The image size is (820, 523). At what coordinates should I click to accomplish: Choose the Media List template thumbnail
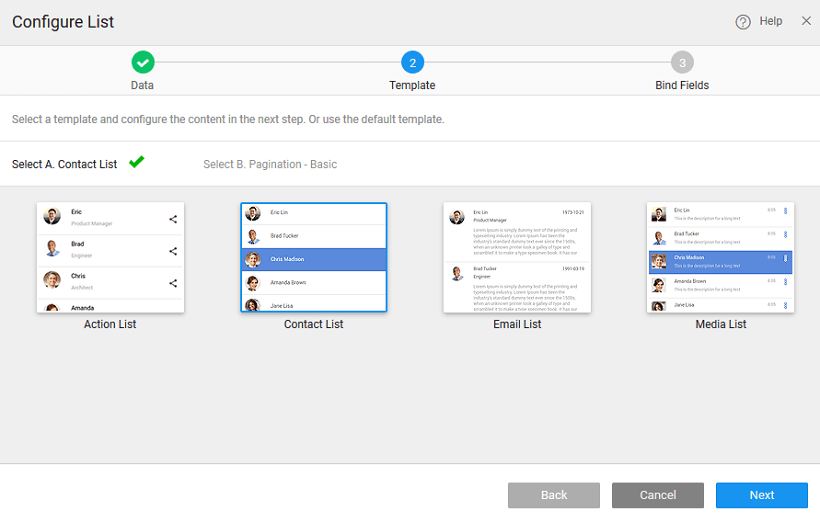pyautogui.click(x=720, y=258)
